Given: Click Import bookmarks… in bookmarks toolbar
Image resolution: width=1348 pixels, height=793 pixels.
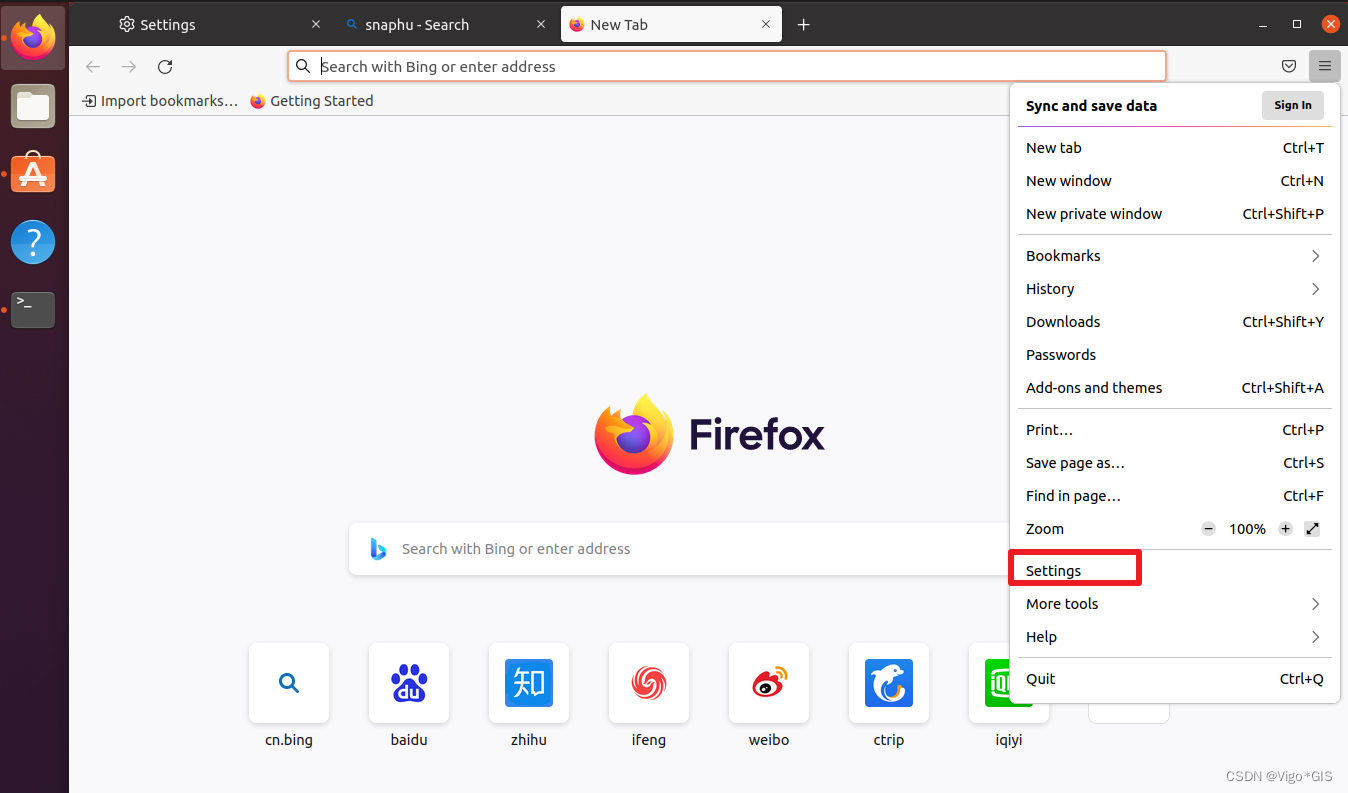Looking at the screenshot, I should tap(161, 101).
